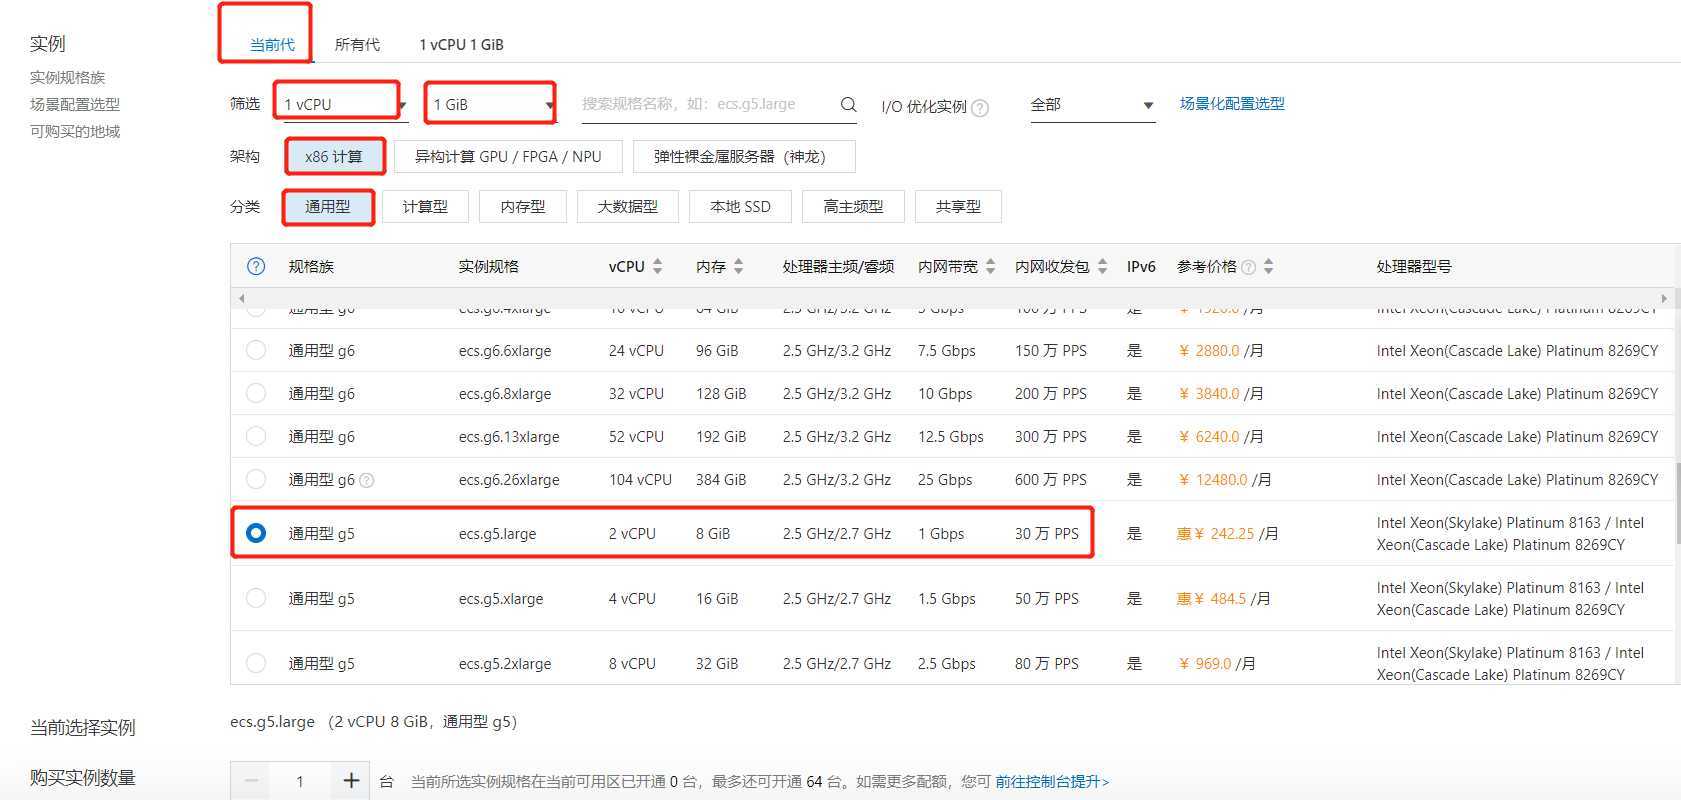Click the 处理器型号 column header
The image size is (1681, 800).
tap(1414, 267)
